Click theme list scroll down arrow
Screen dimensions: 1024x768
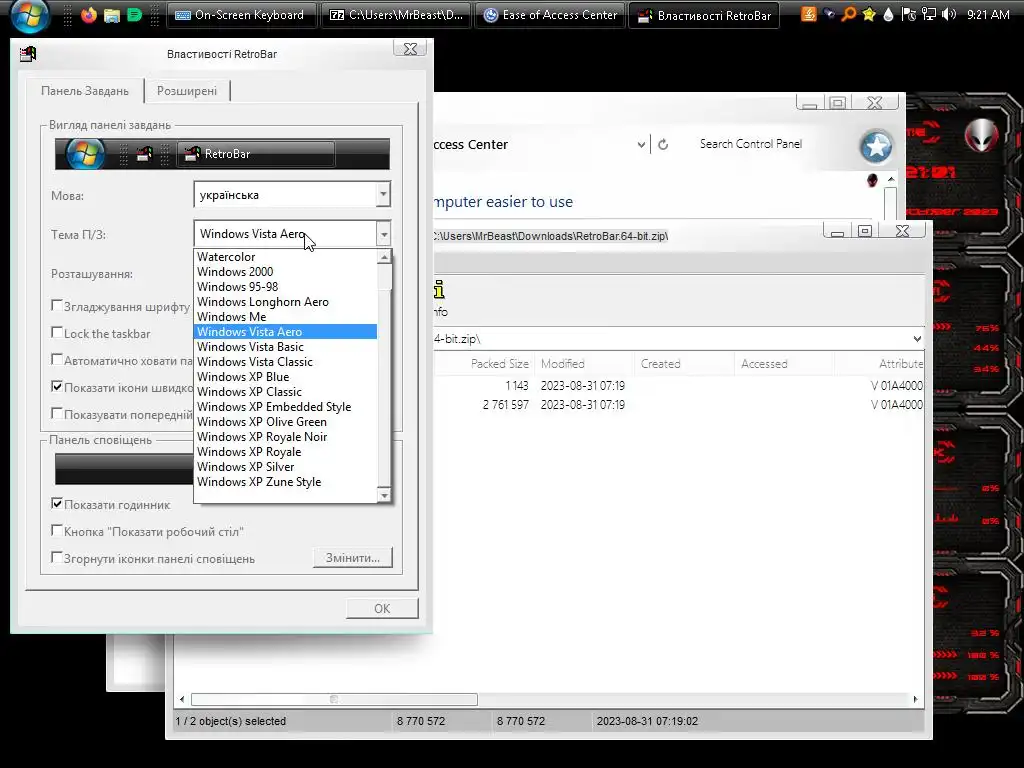(384, 496)
